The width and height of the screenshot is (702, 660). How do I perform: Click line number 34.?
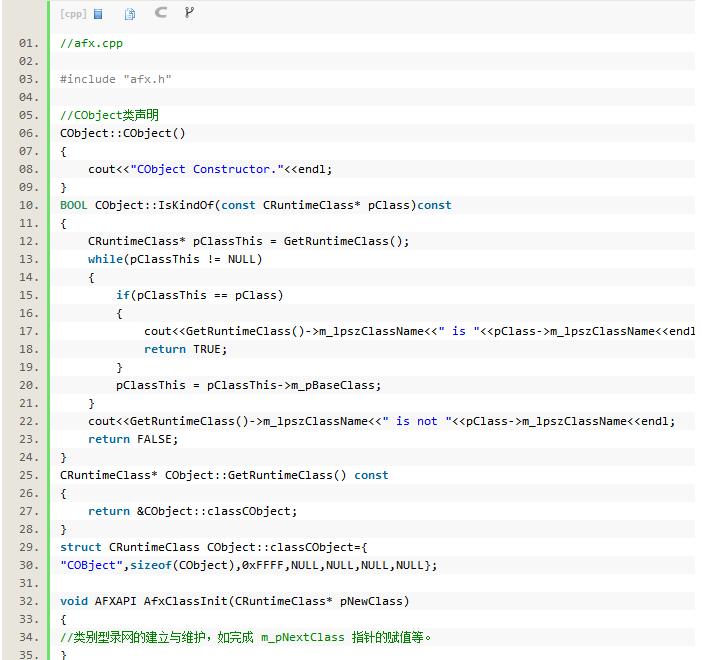point(29,638)
